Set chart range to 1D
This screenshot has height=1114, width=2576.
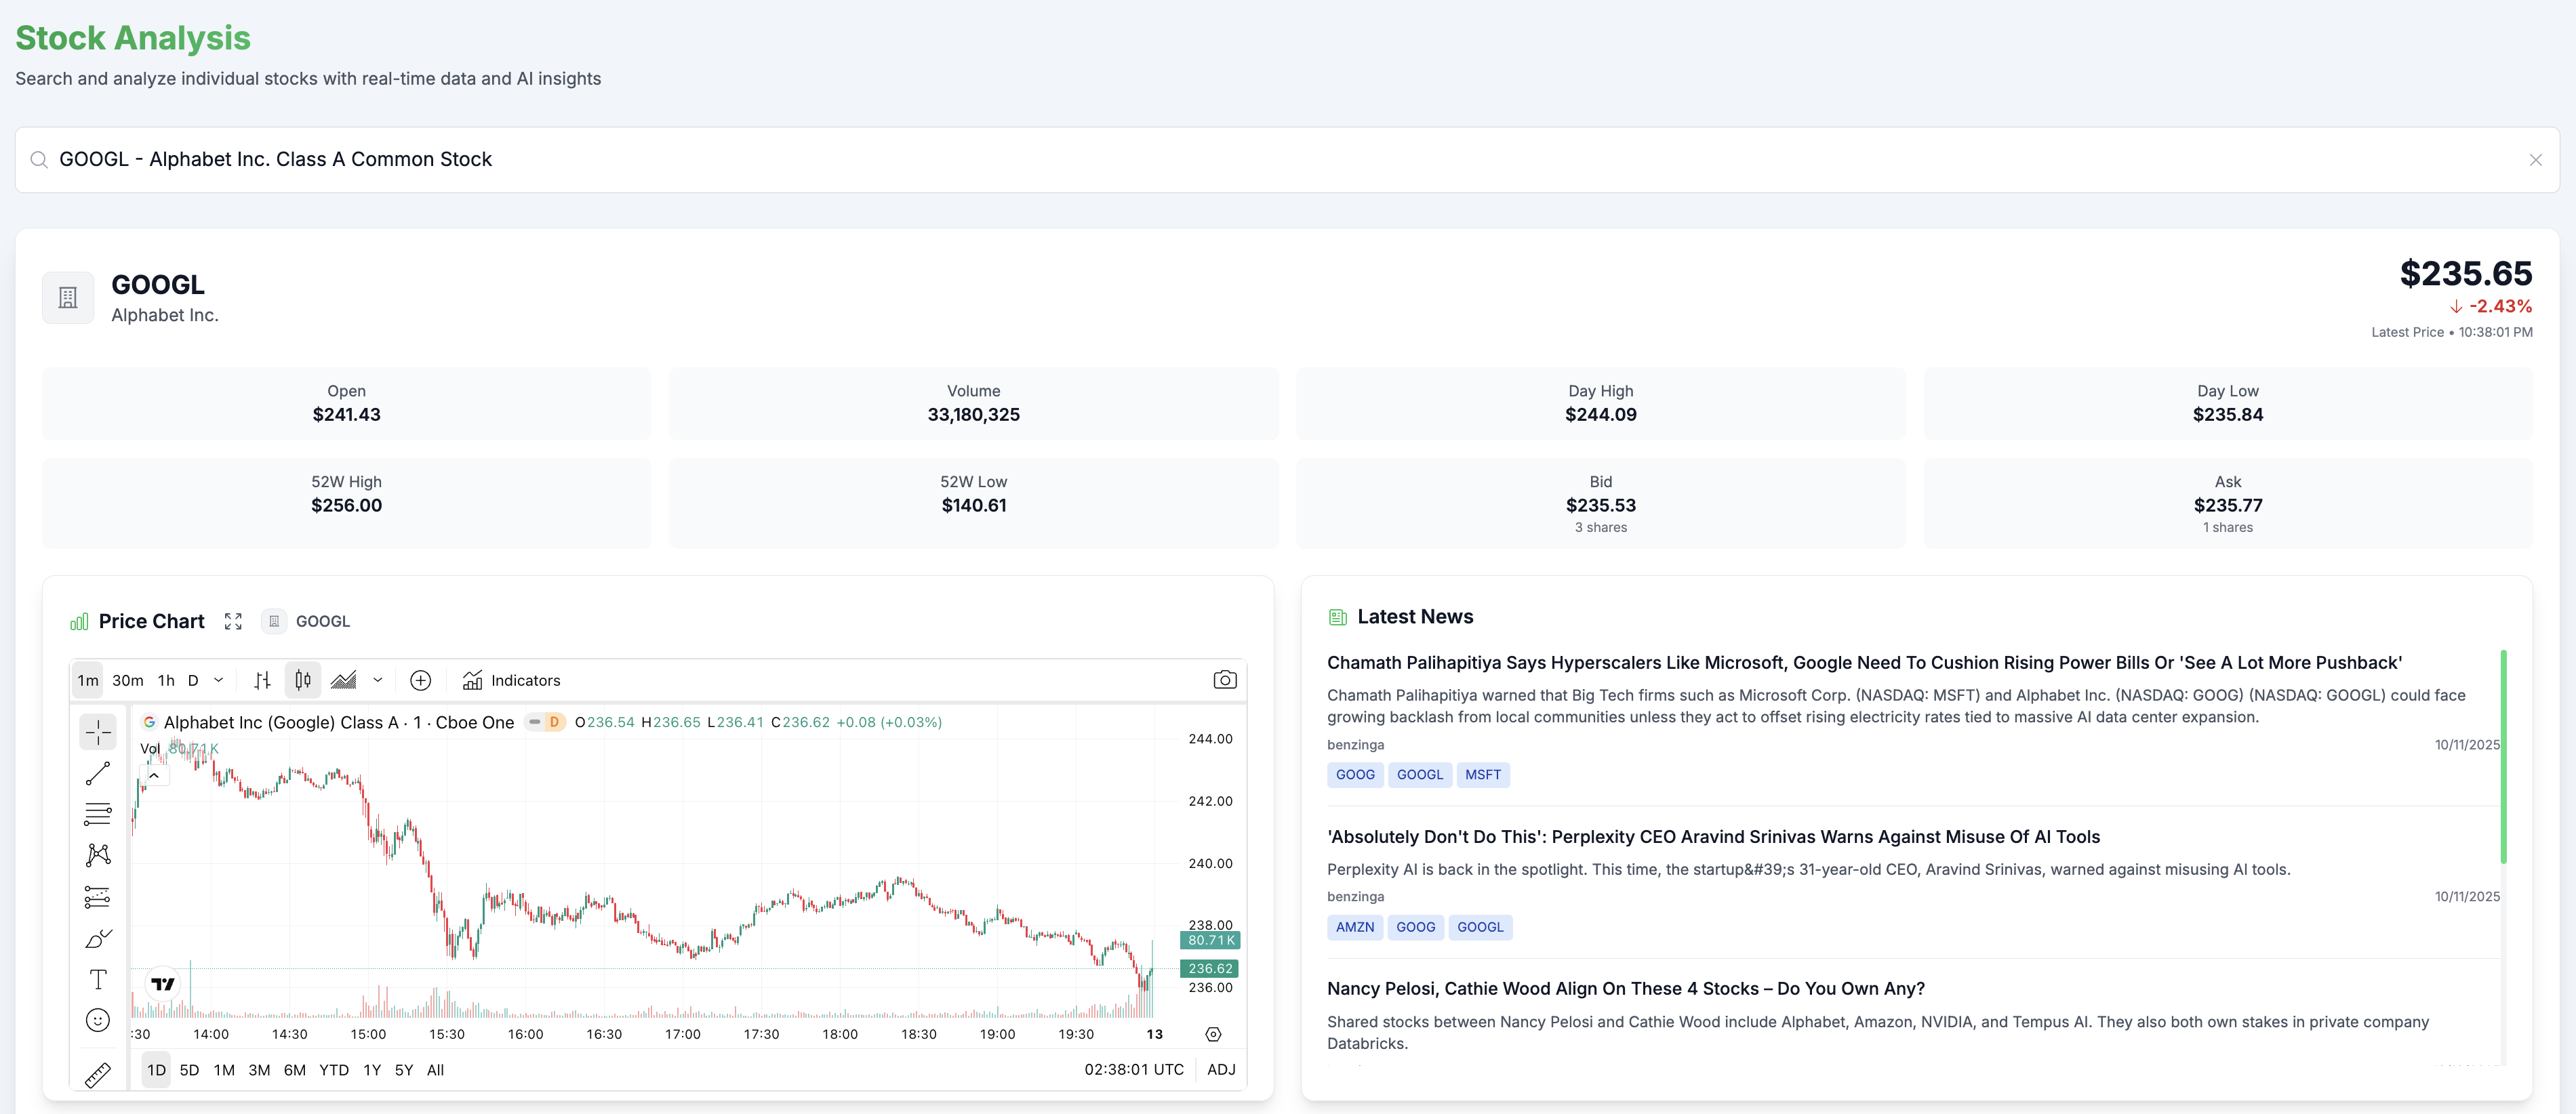coord(156,1069)
